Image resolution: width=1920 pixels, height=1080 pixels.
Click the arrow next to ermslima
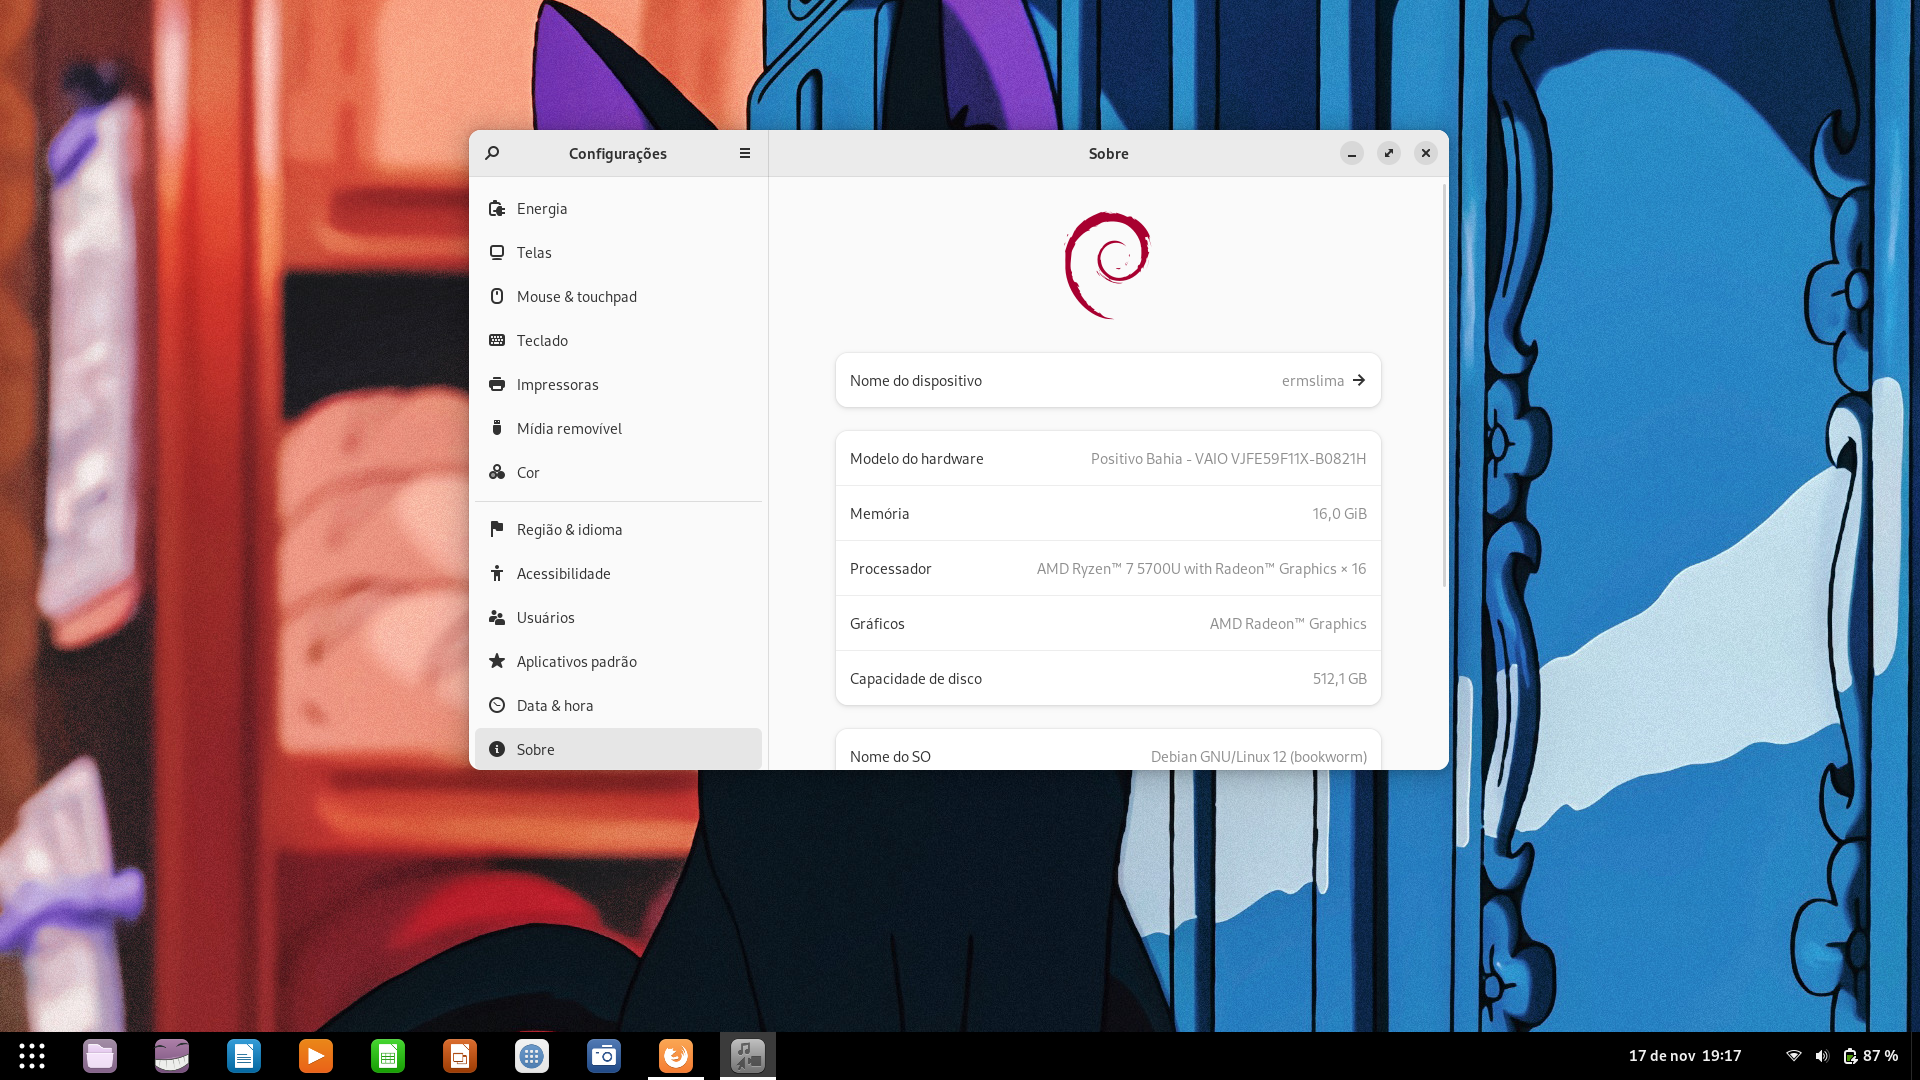click(x=1359, y=380)
